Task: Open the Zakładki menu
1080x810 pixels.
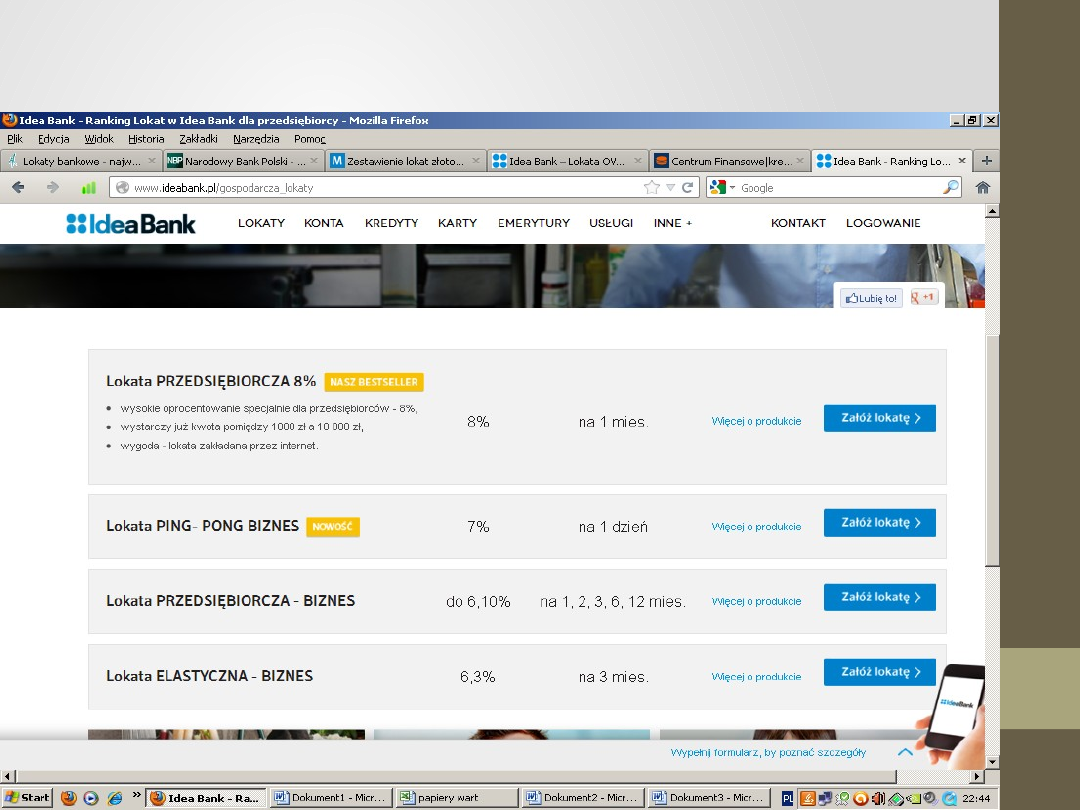Action: tap(198, 139)
